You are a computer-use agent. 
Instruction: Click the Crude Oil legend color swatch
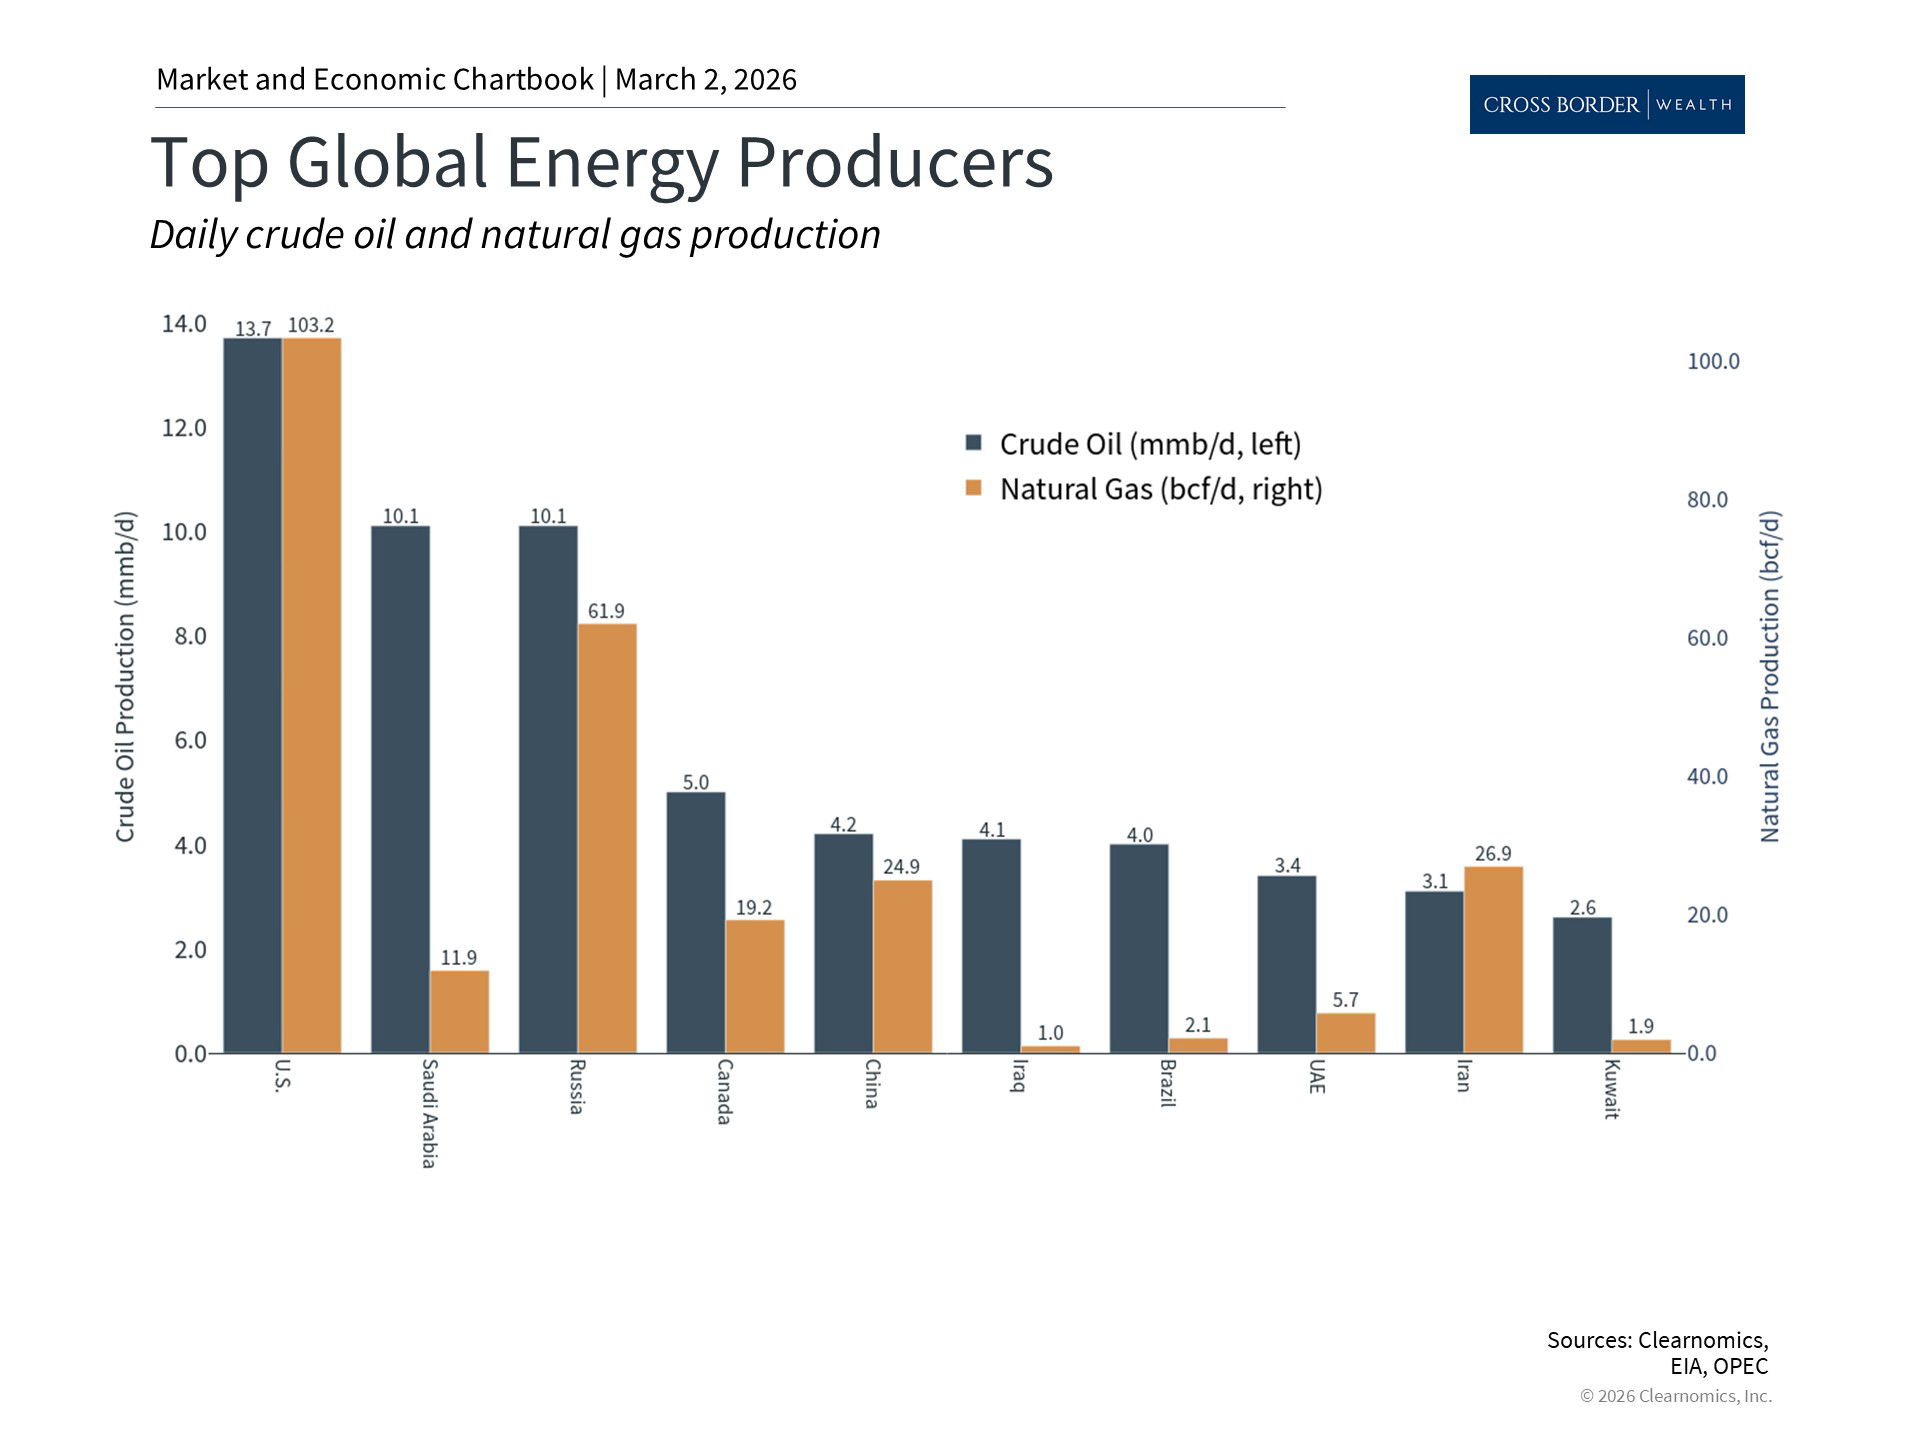(x=974, y=443)
